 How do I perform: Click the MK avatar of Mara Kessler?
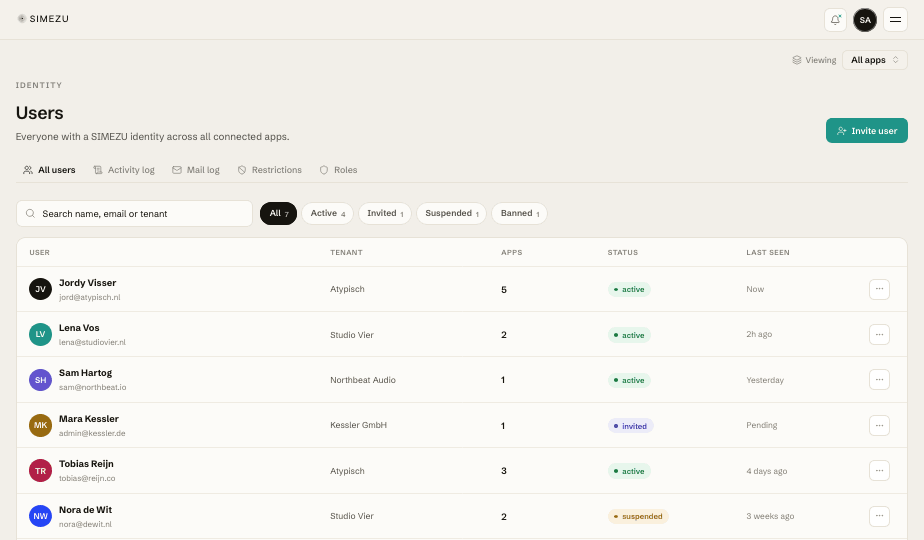(41, 425)
